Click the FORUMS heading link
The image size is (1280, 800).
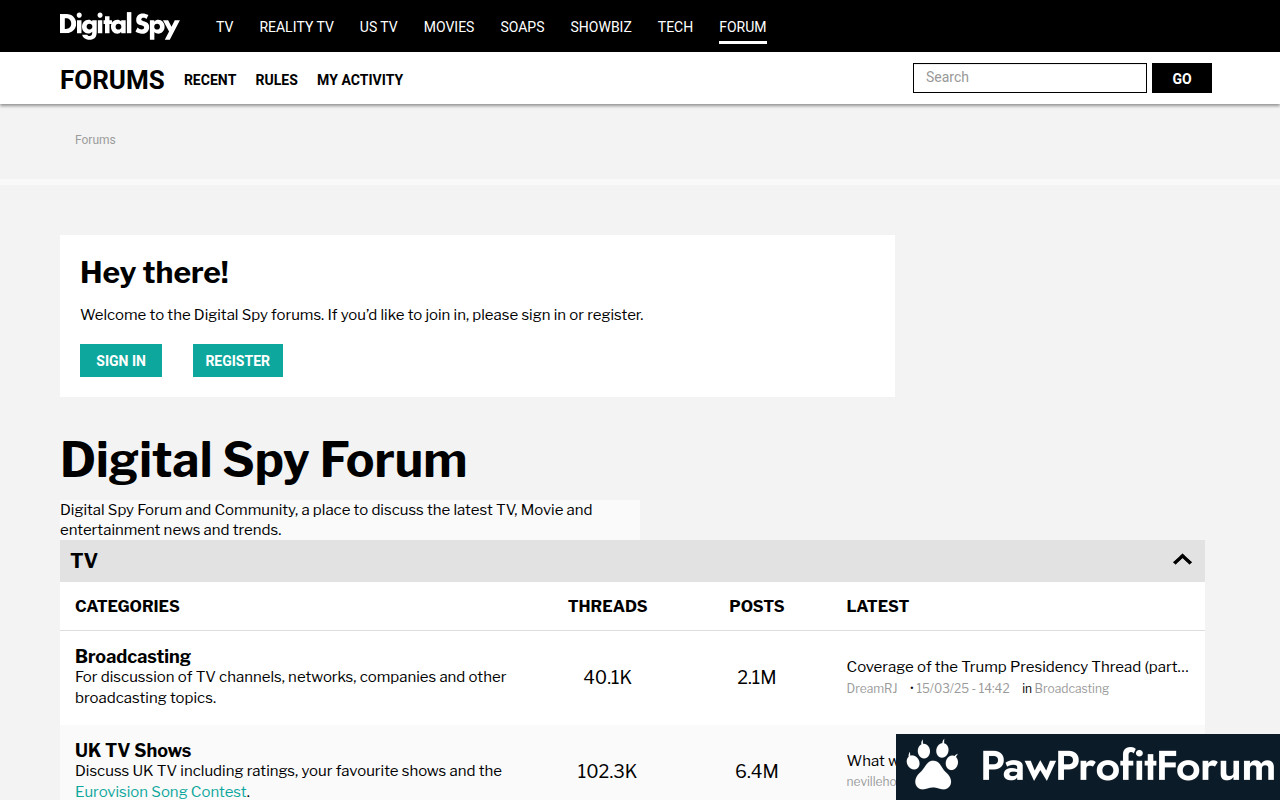pos(112,80)
